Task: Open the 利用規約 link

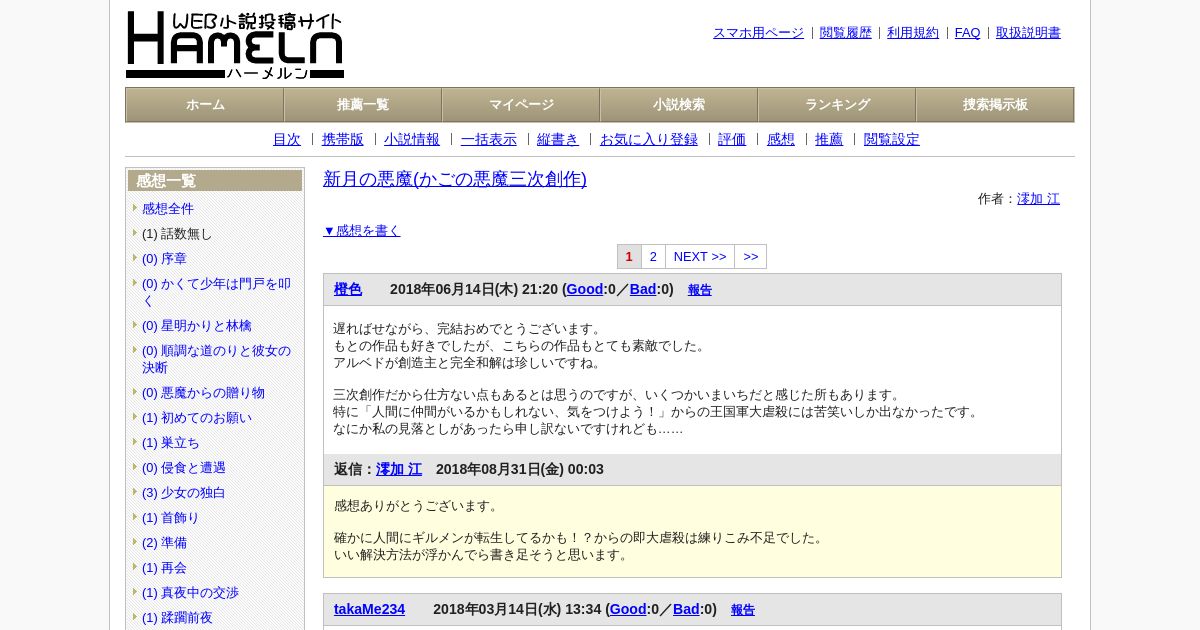Action: click(x=913, y=33)
